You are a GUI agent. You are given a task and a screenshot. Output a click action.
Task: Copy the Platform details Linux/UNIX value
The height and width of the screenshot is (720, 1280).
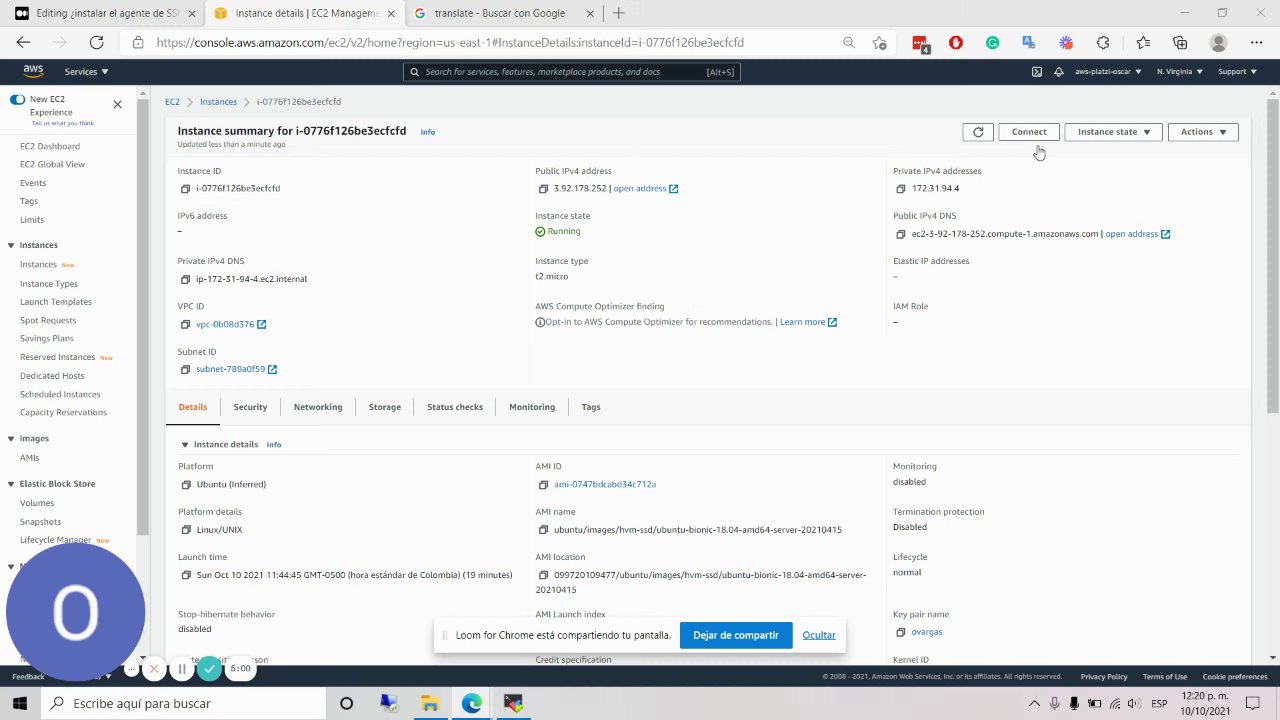(x=186, y=530)
